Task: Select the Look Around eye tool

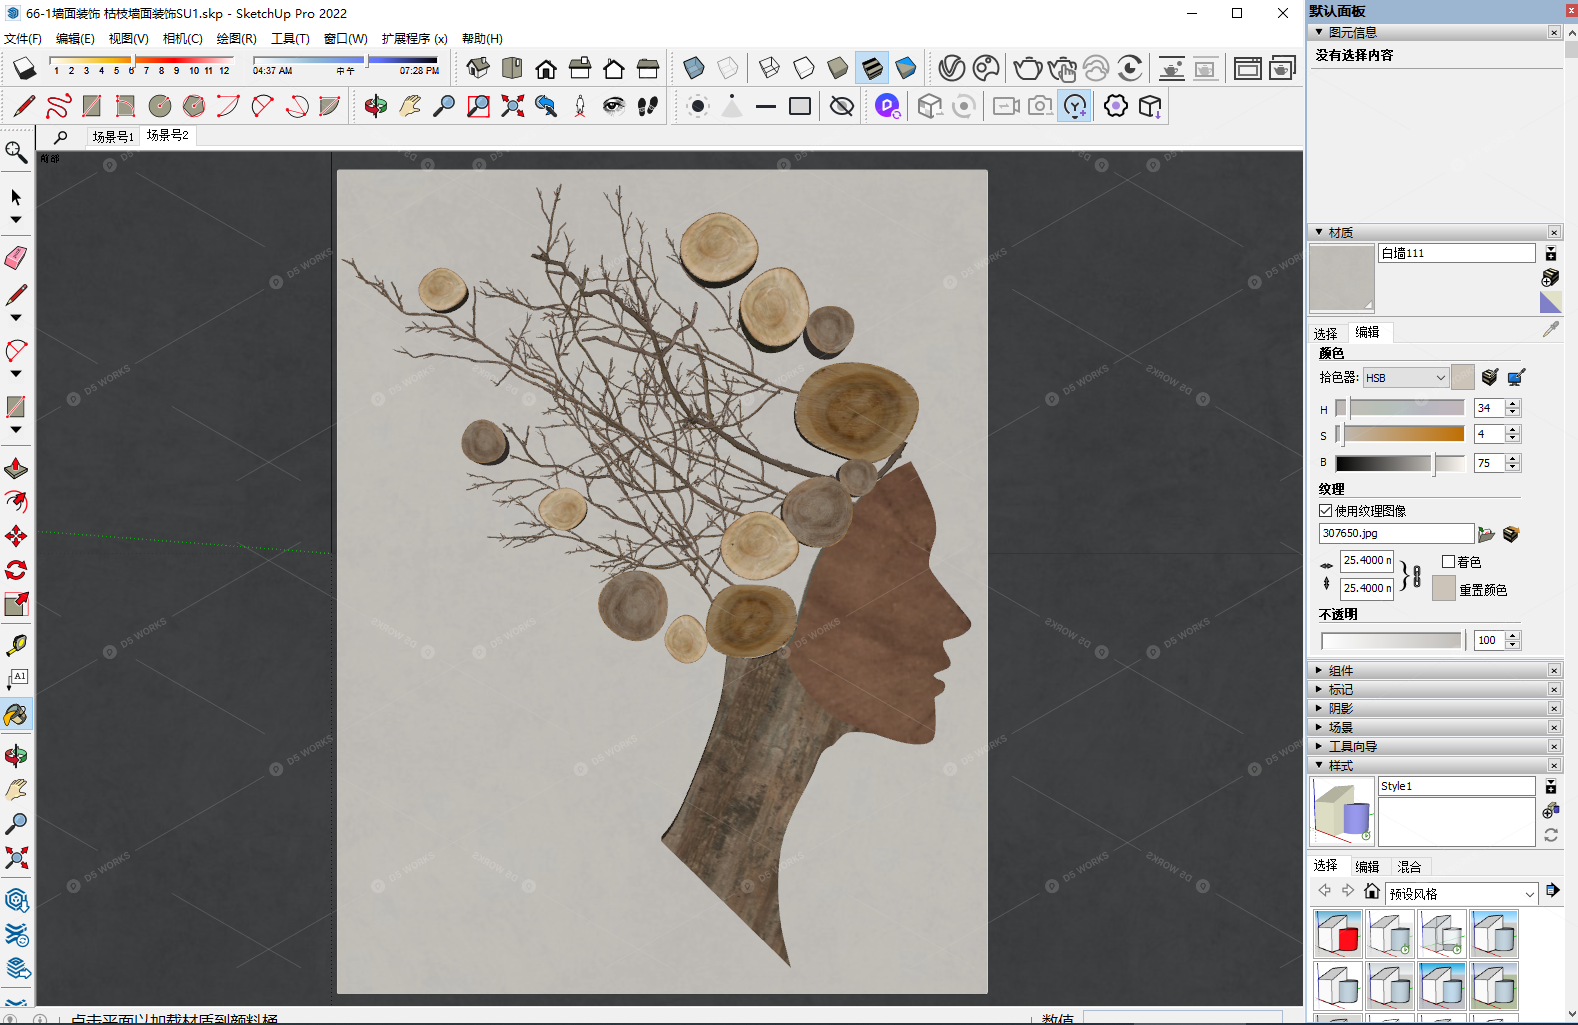Action: 614,106
